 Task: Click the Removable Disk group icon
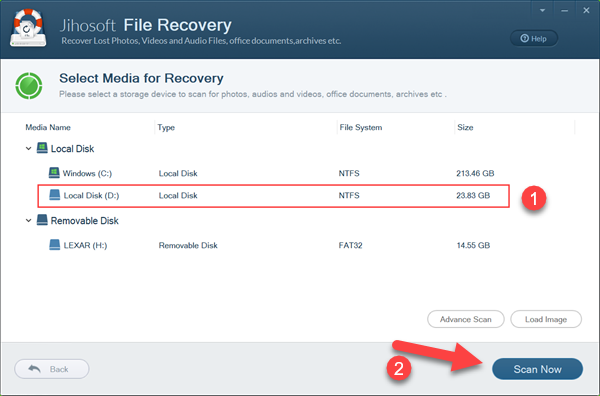point(42,220)
